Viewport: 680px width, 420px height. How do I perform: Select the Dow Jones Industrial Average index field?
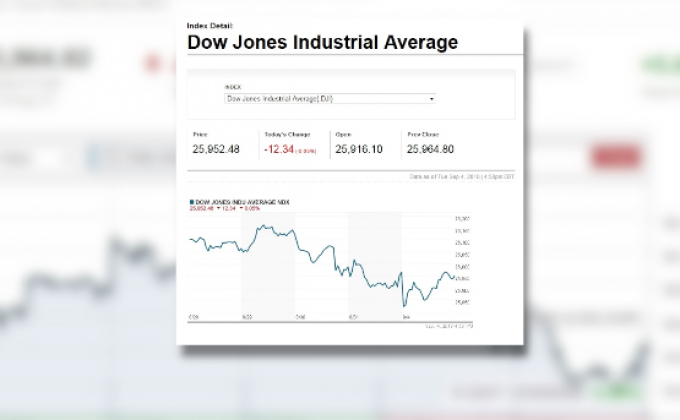[x=328, y=99]
